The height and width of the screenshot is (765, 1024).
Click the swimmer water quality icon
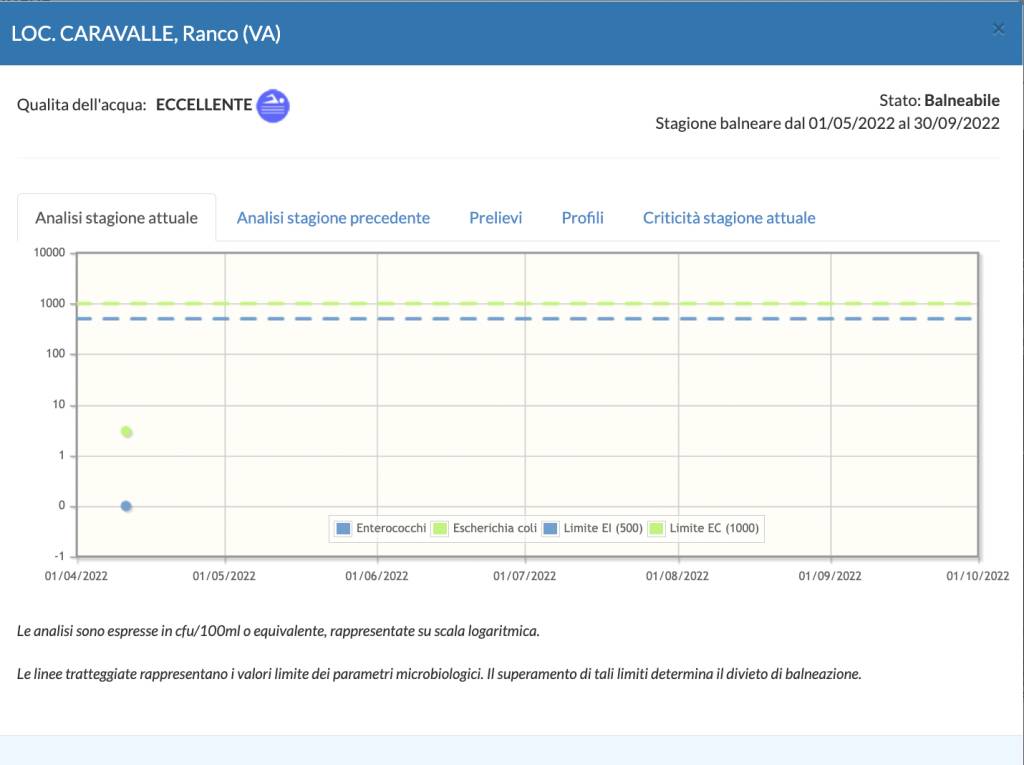click(273, 105)
